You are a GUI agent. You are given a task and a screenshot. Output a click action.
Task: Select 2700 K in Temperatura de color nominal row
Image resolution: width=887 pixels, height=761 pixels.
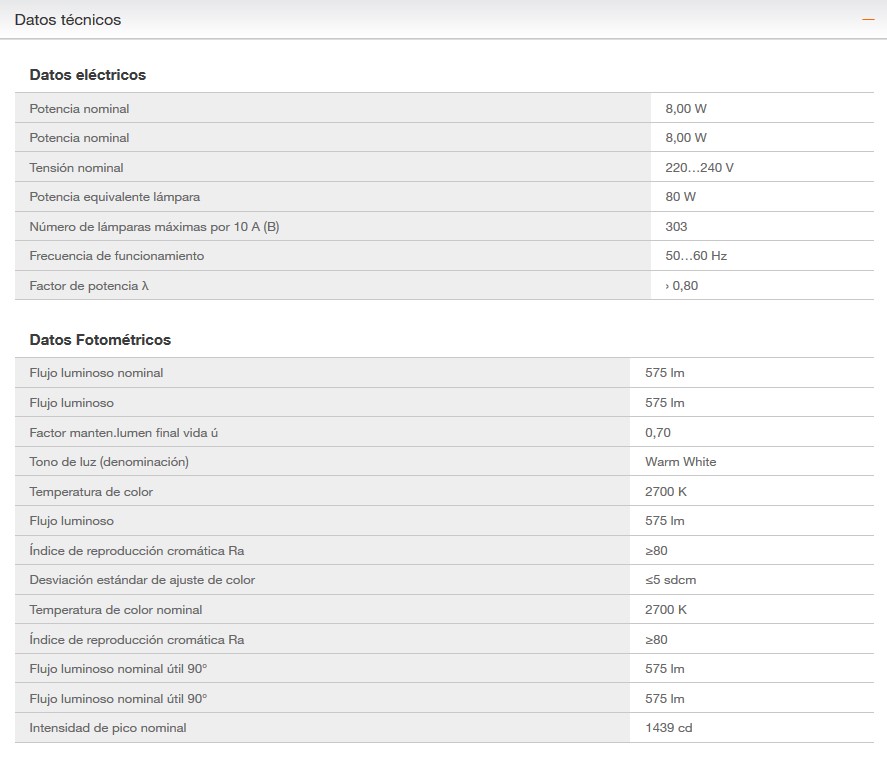[x=666, y=610]
